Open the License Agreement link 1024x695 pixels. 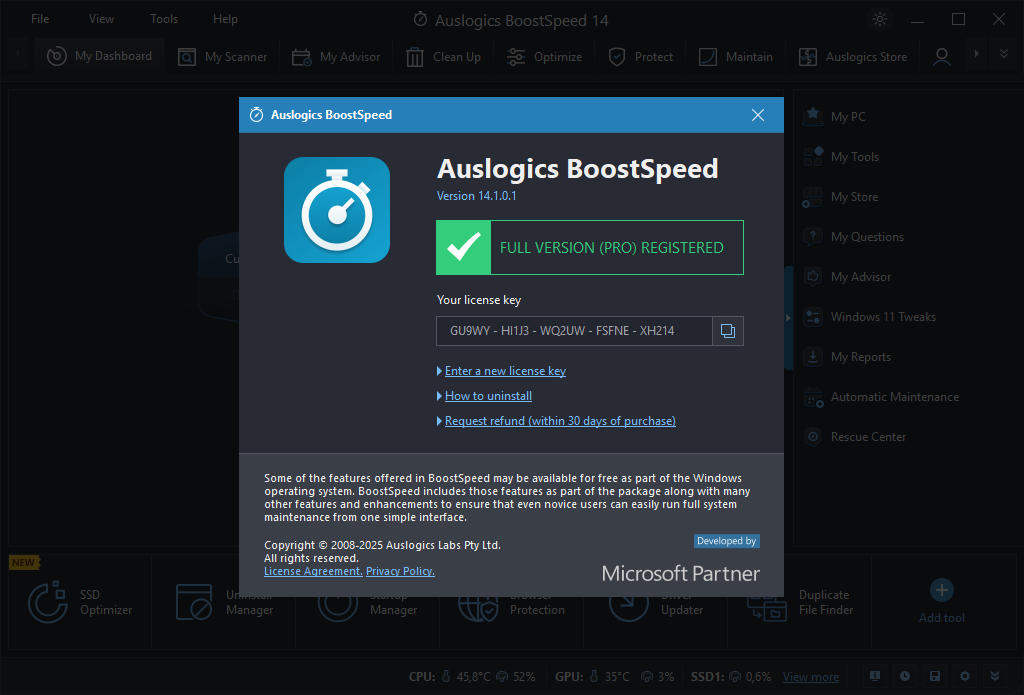coord(313,572)
